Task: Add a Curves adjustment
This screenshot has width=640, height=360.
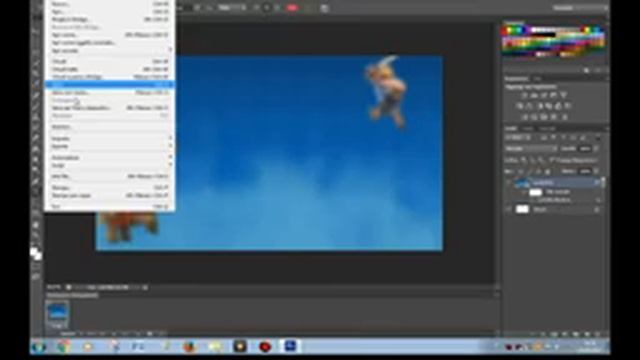Action: click(x=544, y=95)
